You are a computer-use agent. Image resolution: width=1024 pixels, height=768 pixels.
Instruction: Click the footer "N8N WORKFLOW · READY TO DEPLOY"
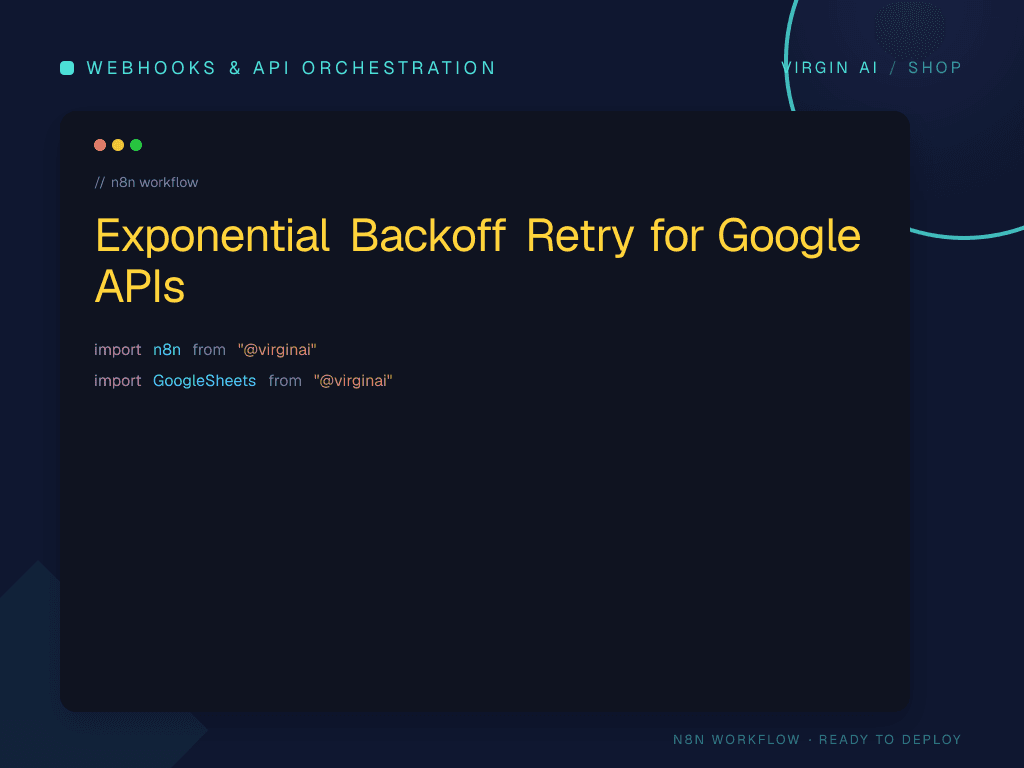click(x=817, y=739)
